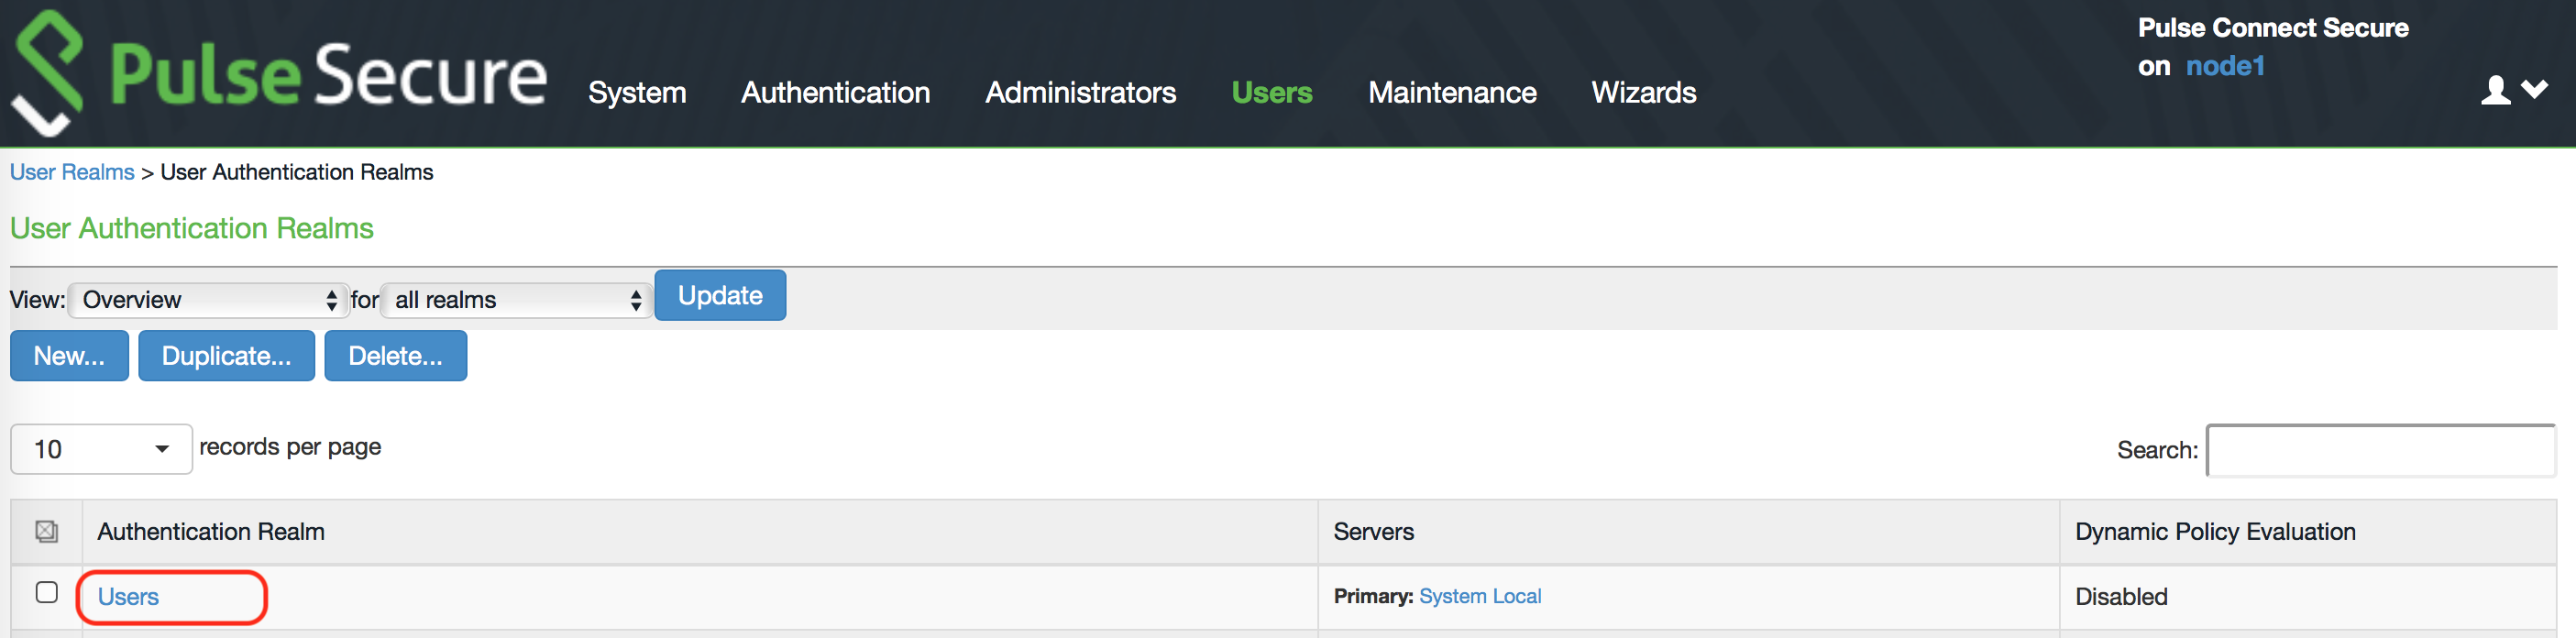Screen dimensions: 2576x638
Task: Open the Wizards menu
Action: pos(1643,93)
